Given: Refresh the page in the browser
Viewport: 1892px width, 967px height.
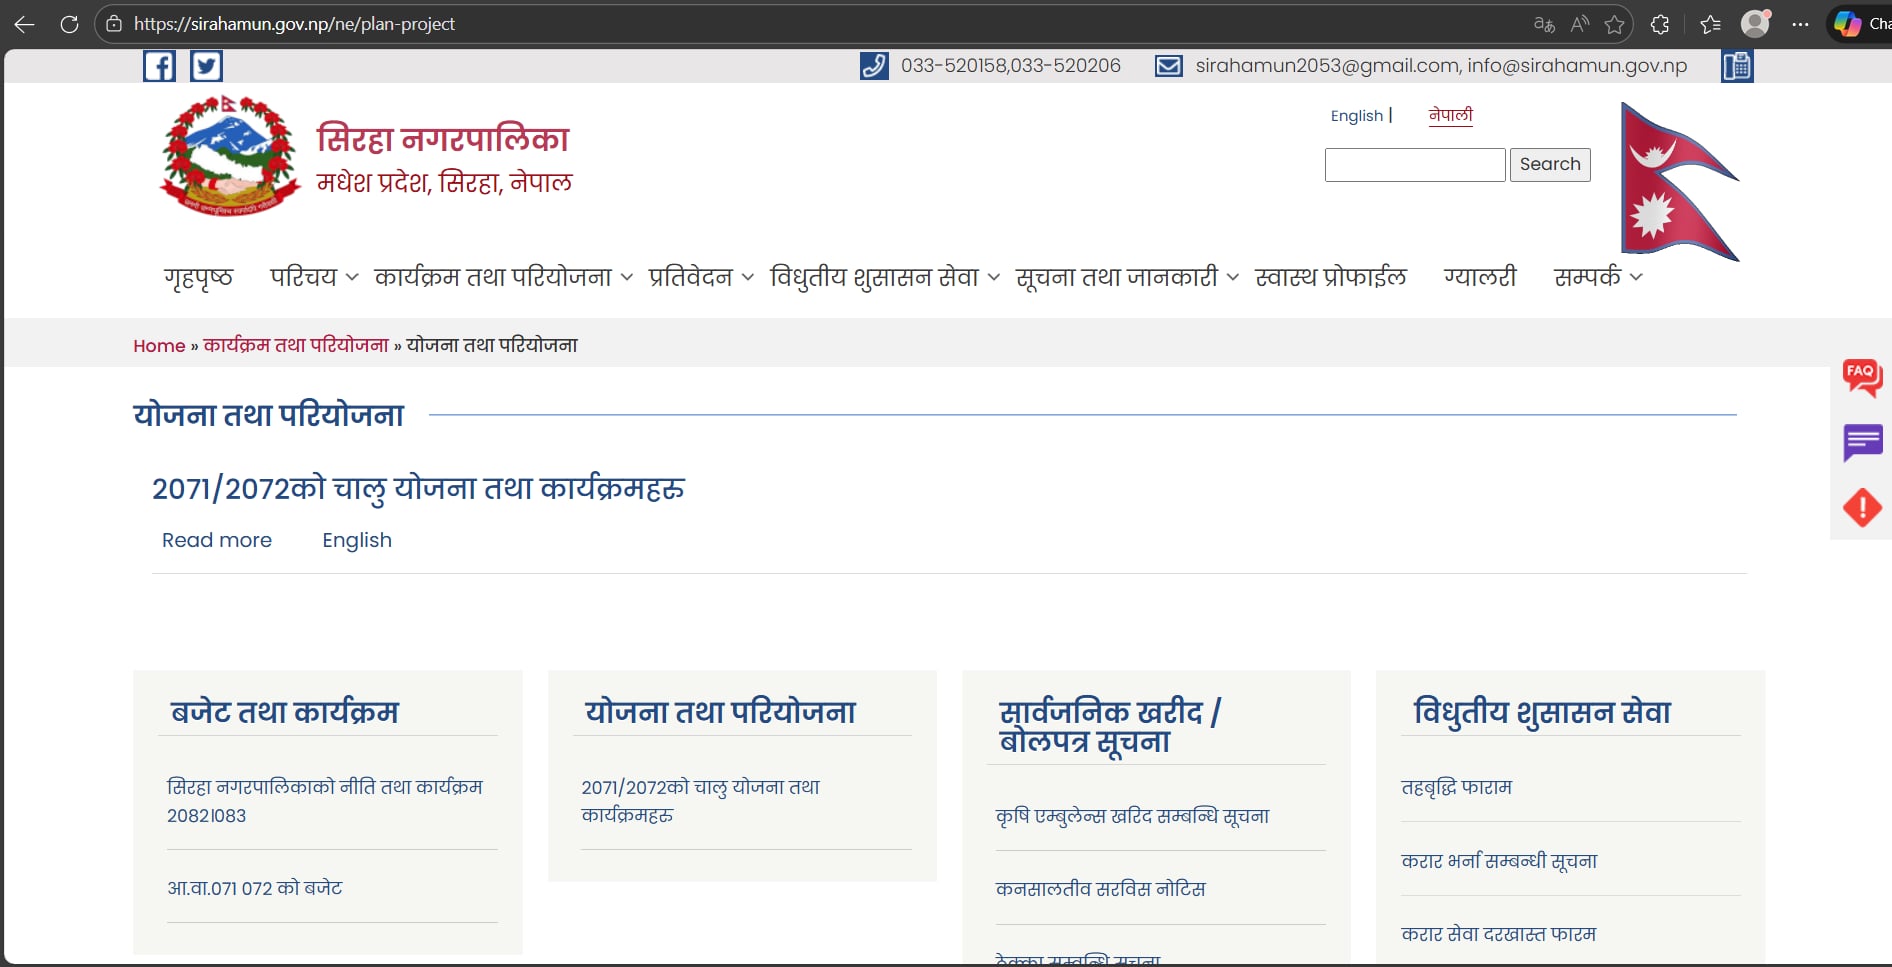Looking at the screenshot, I should pyautogui.click(x=69, y=24).
